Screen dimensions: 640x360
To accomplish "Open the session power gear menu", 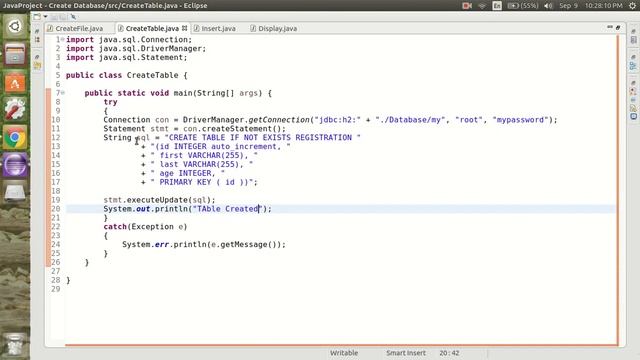I will 632,5.
